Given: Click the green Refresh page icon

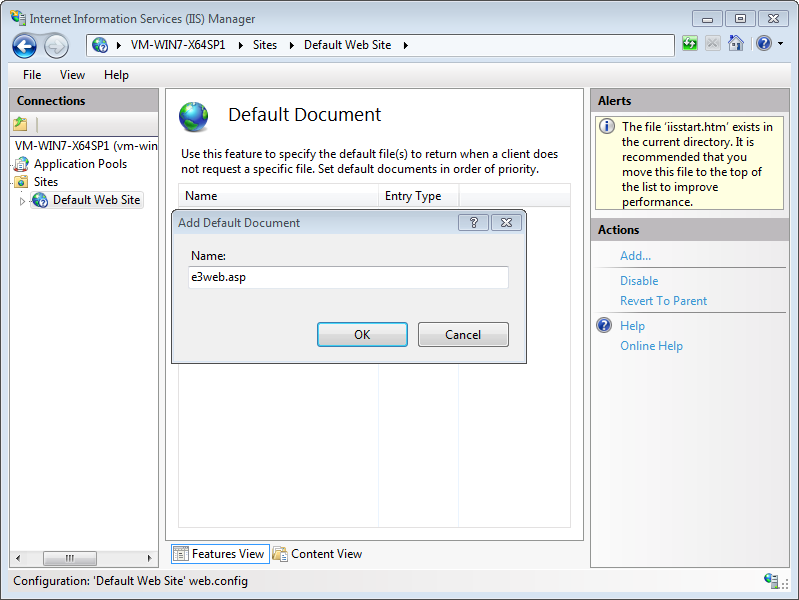Looking at the screenshot, I should 690,44.
